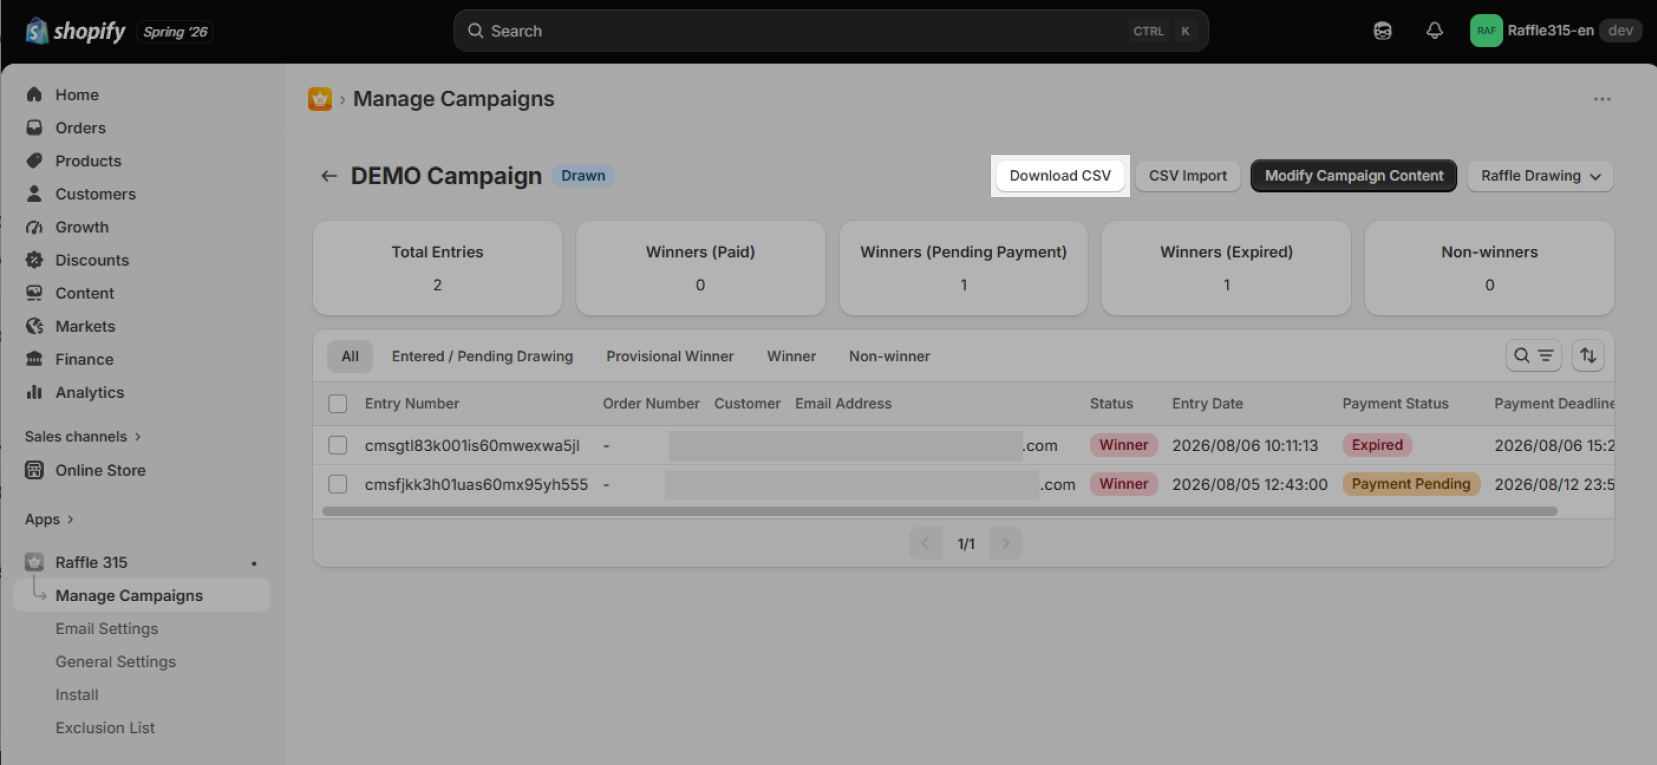Screen dimensions: 1657x765
Task: Click the orange Raffle app icon in breadcrumb
Action: tap(320, 99)
